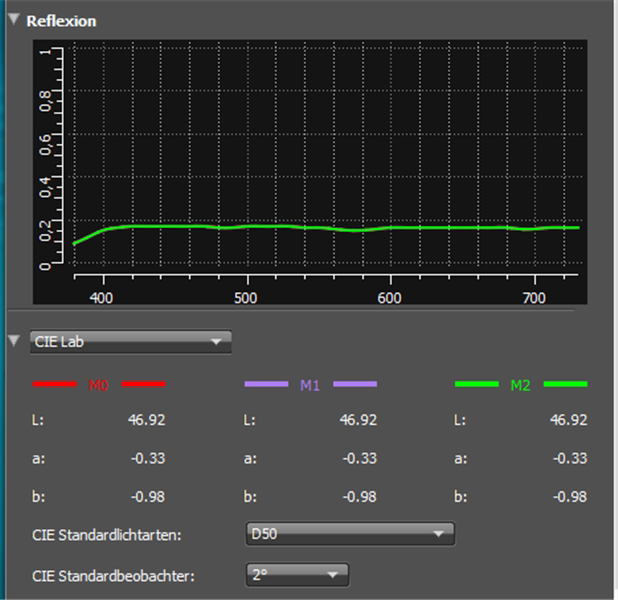Click the green M2 legend label

point(520,384)
